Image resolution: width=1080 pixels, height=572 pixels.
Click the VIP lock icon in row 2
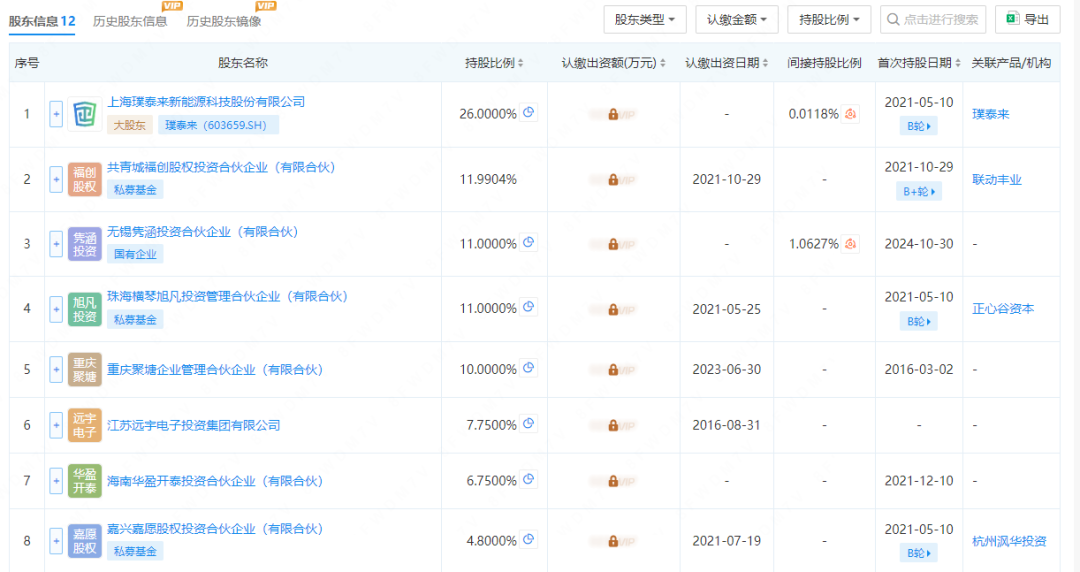(613, 180)
